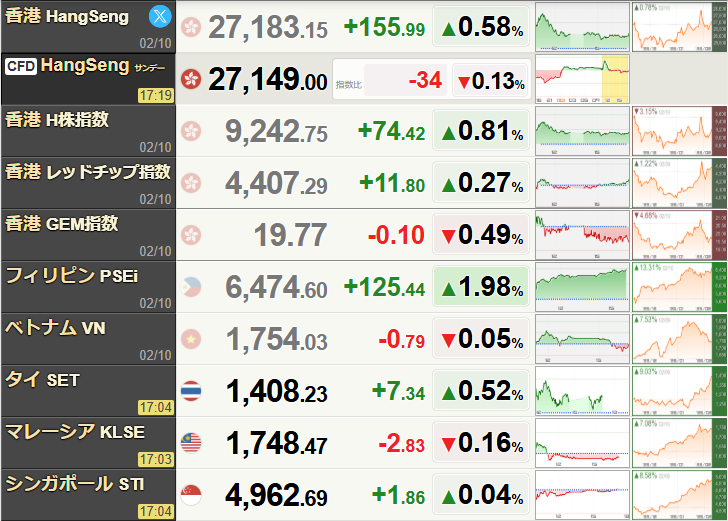Click the ▲0.81% change badge
728x521 pixels.
click(481, 130)
